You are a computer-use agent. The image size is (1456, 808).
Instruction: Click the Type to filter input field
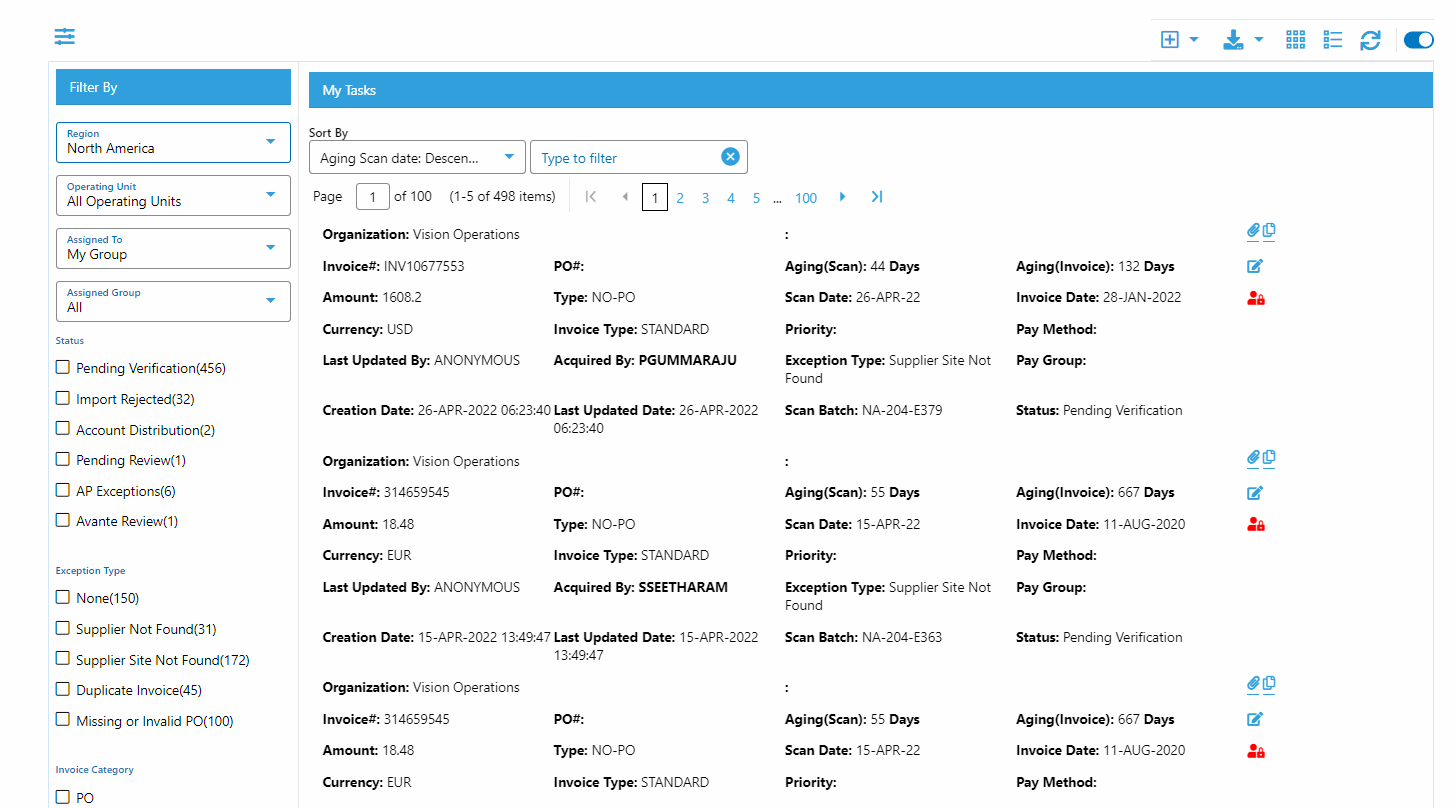625,158
